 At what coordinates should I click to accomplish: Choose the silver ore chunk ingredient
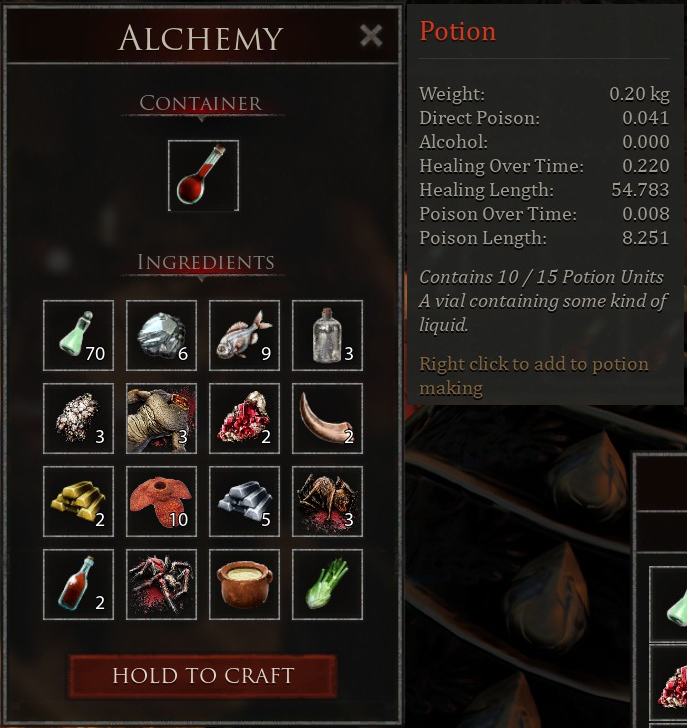161,335
